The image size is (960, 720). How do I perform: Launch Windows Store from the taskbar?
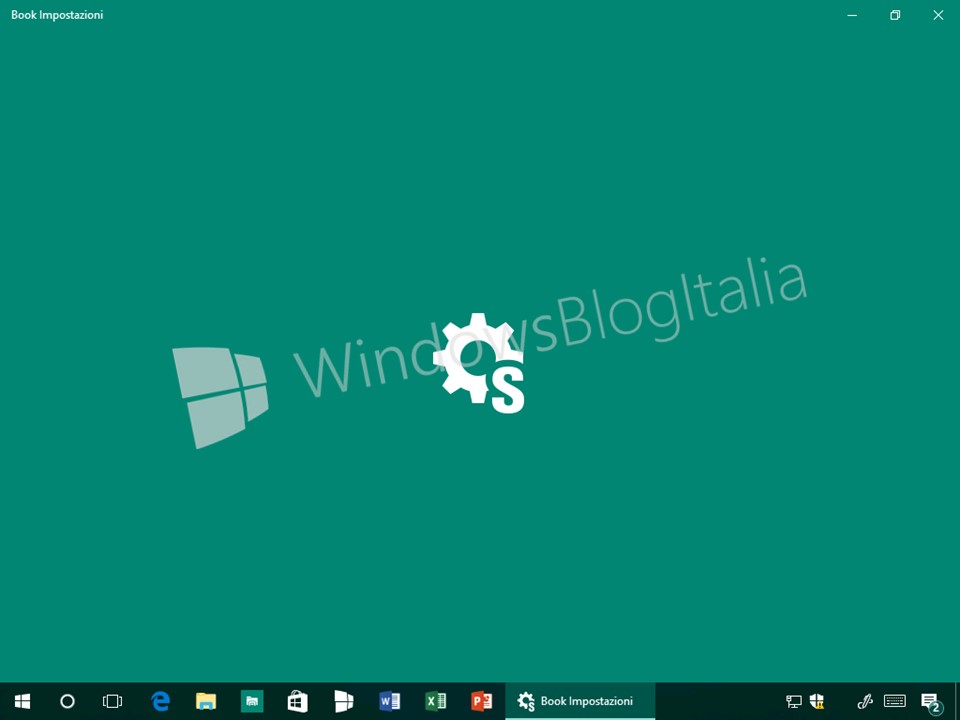298,701
